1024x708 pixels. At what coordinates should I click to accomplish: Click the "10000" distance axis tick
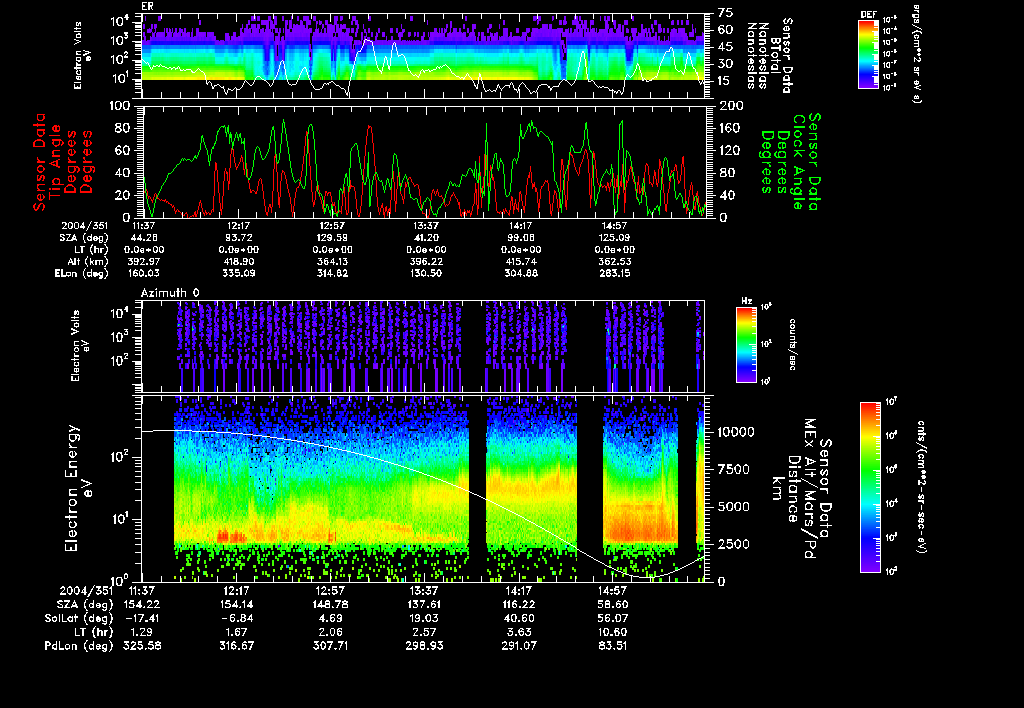[735, 432]
